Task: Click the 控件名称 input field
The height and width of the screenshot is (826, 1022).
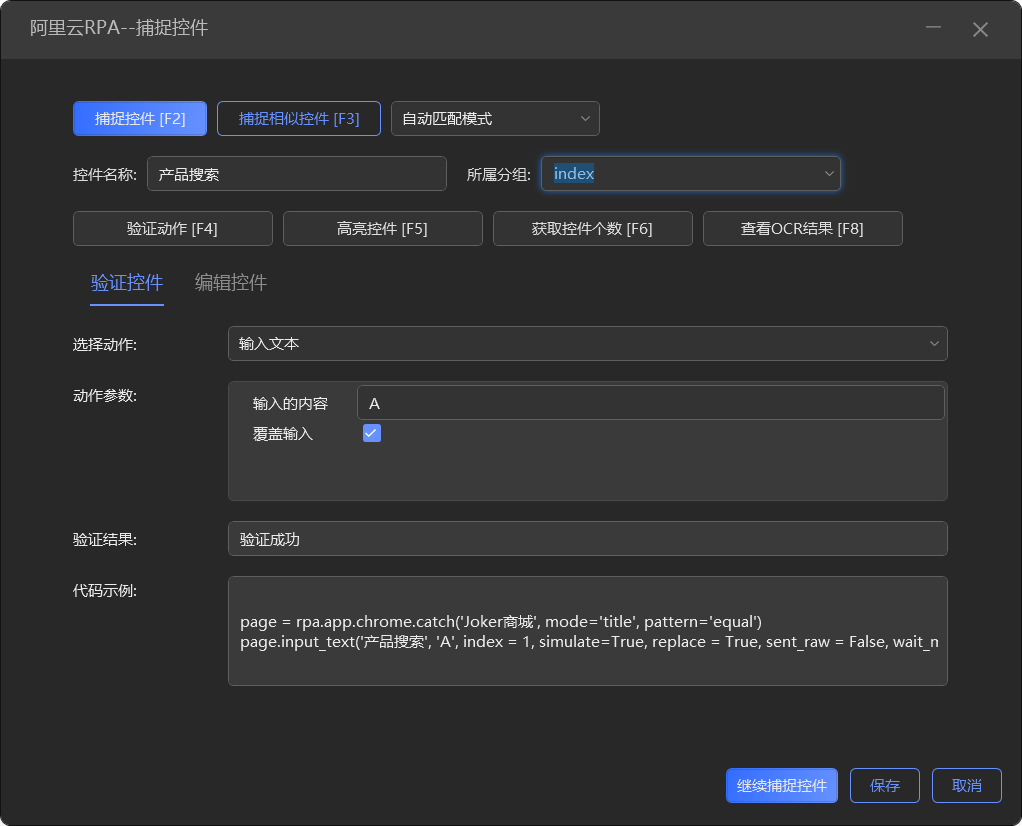Action: [297, 174]
